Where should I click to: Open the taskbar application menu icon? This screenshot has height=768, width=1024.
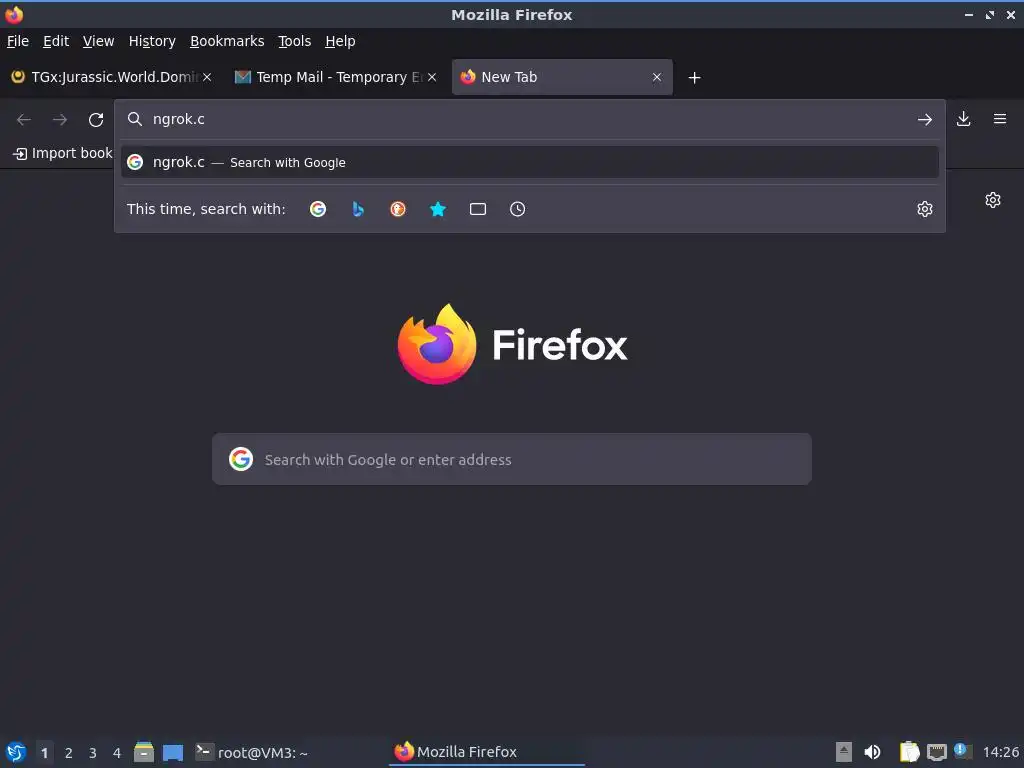pos(16,752)
